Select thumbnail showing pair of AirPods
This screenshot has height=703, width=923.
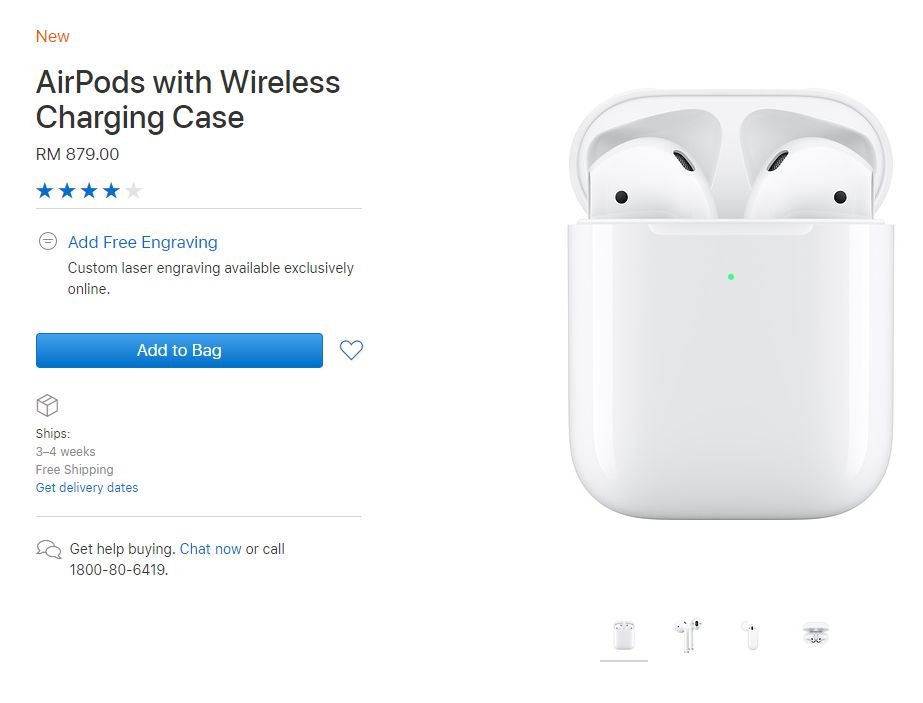pos(687,635)
